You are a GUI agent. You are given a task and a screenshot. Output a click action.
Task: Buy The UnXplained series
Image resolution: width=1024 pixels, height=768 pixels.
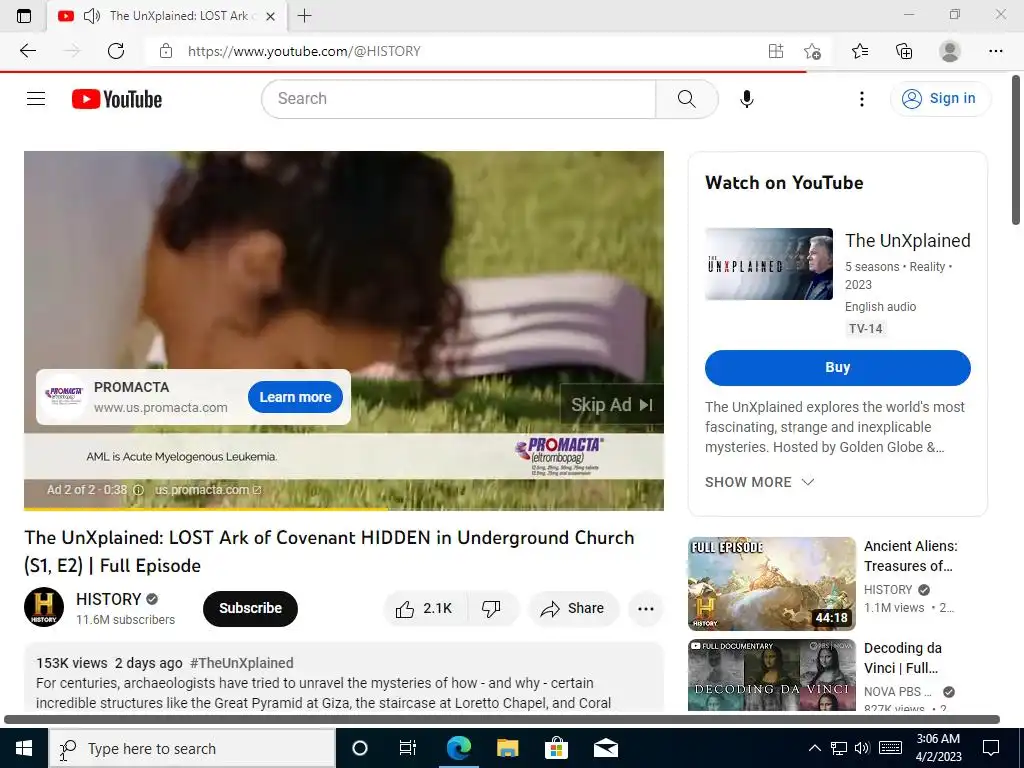click(837, 368)
